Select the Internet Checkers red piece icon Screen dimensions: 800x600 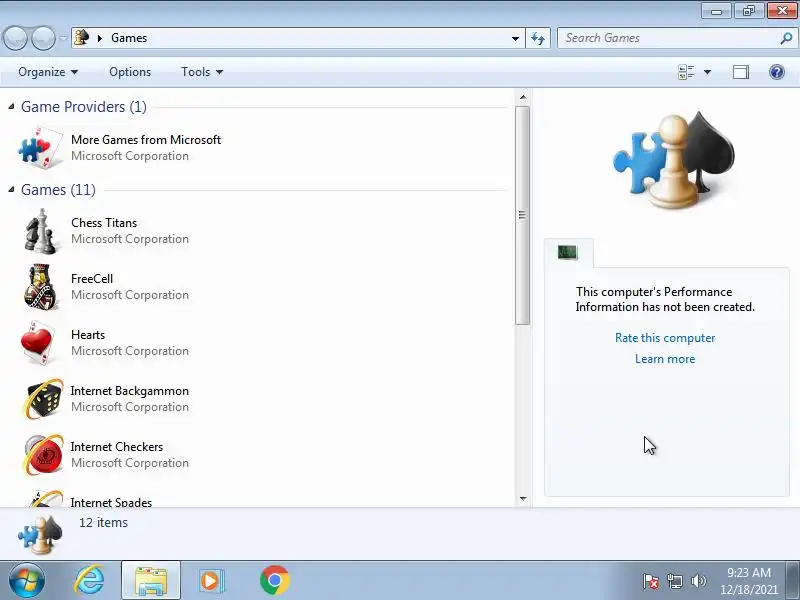pyautogui.click(x=42, y=455)
